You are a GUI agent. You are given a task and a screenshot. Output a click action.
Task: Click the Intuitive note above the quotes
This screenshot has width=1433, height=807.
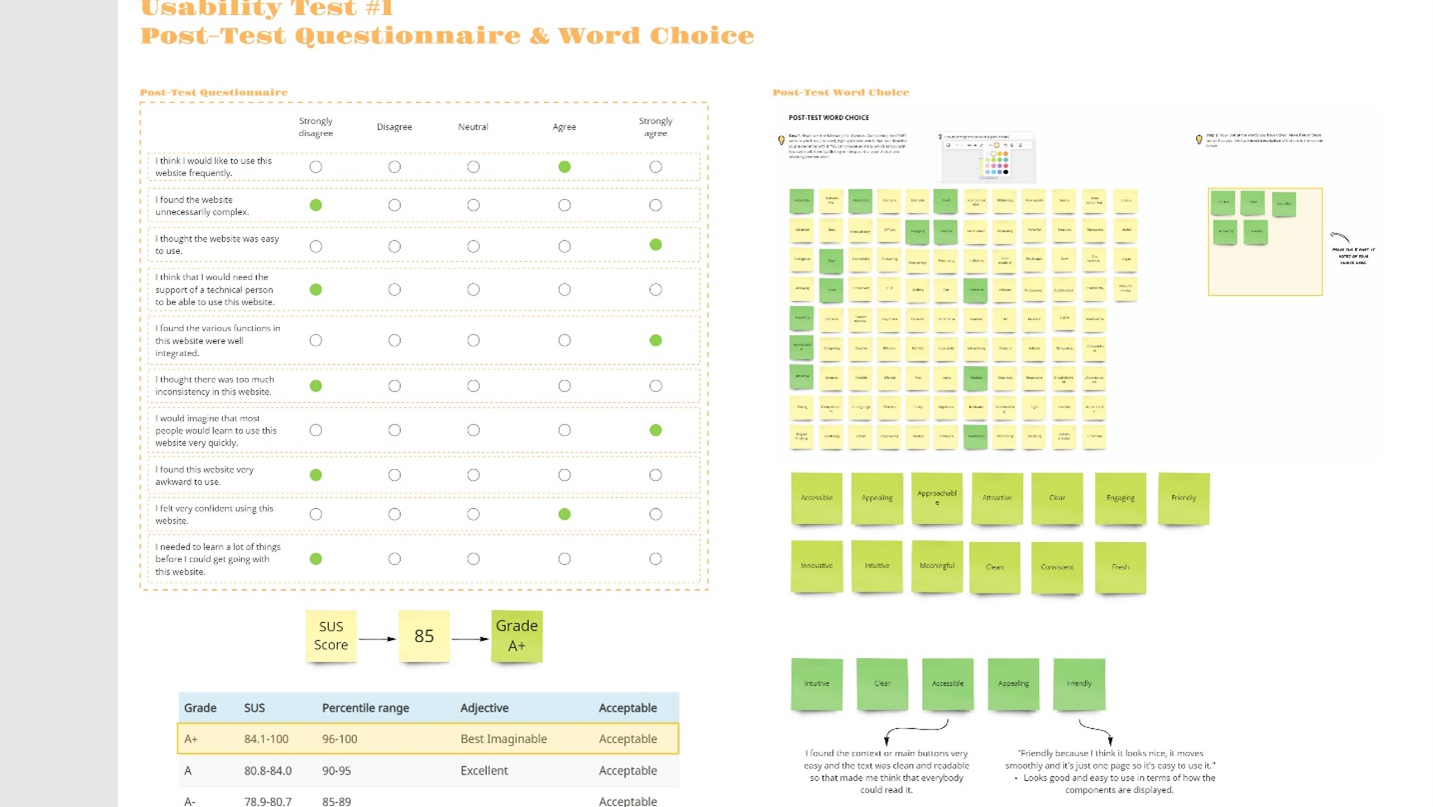coord(816,684)
